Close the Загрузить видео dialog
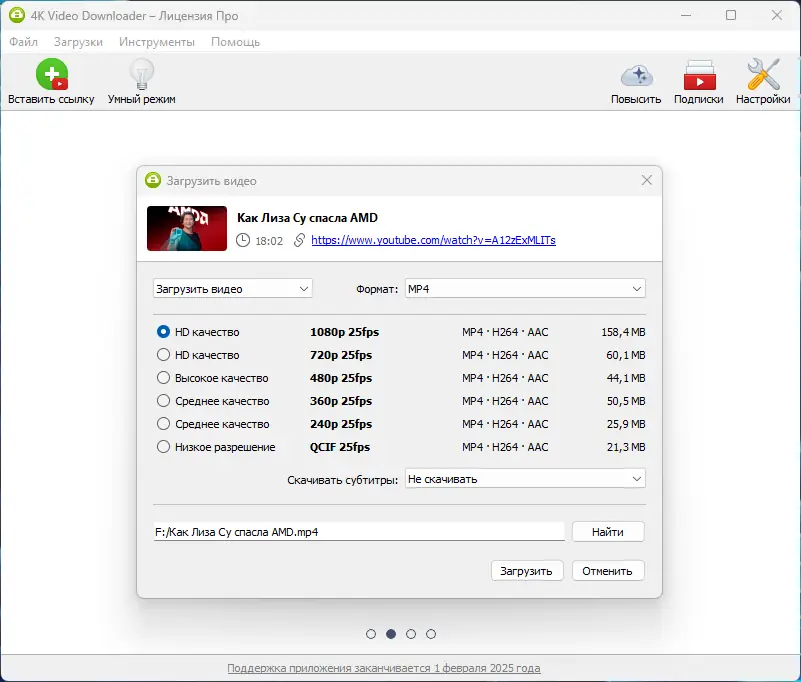The width and height of the screenshot is (801, 682). click(647, 180)
